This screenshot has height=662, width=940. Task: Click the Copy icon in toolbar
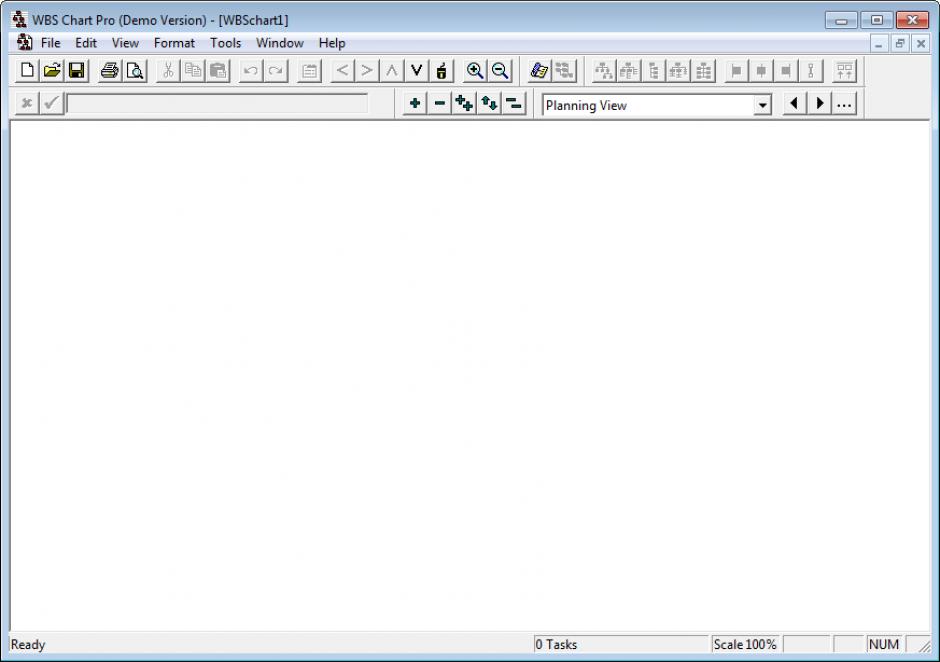[x=193, y=71]
